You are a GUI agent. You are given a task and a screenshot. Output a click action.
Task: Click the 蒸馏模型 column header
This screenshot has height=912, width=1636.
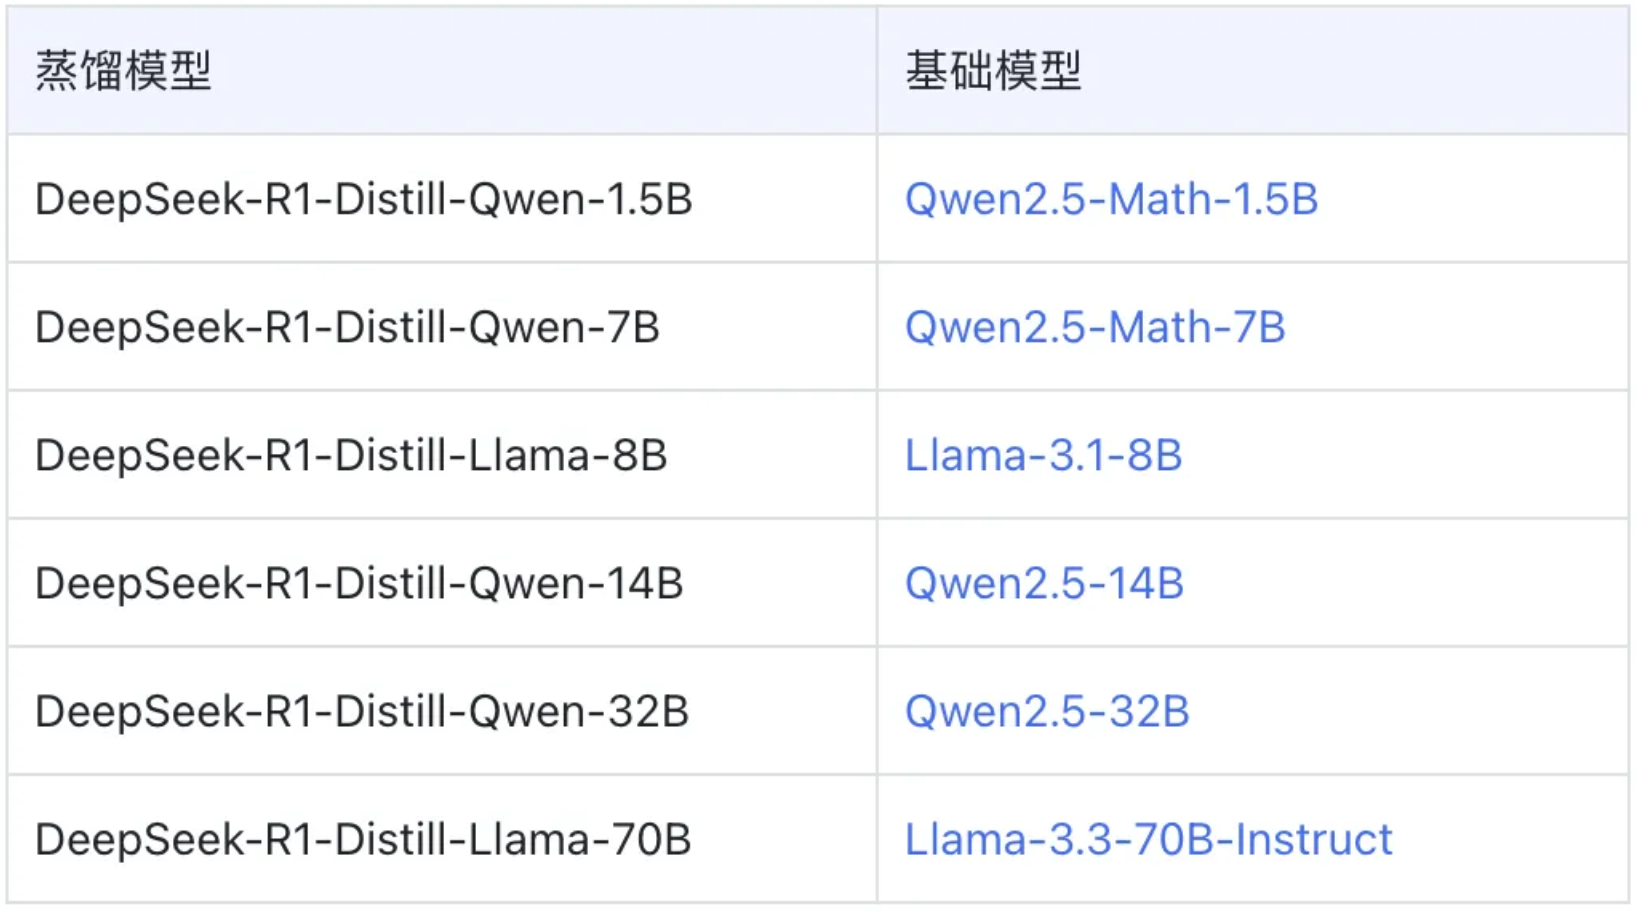pyautogui.click(x=123, y=71)
